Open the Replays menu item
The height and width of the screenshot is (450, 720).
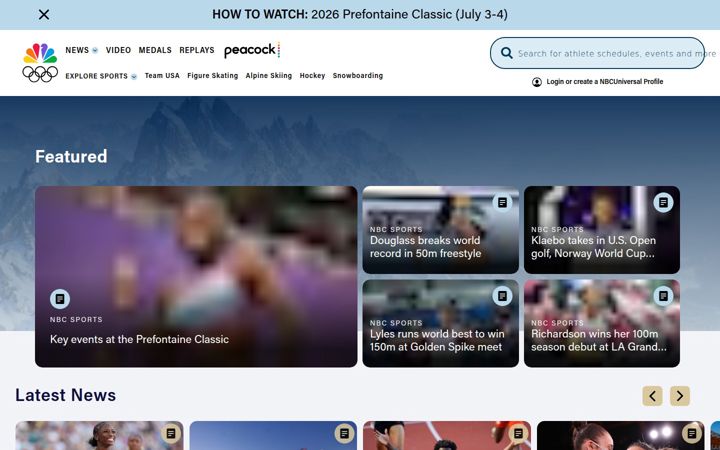click(197, 50)
